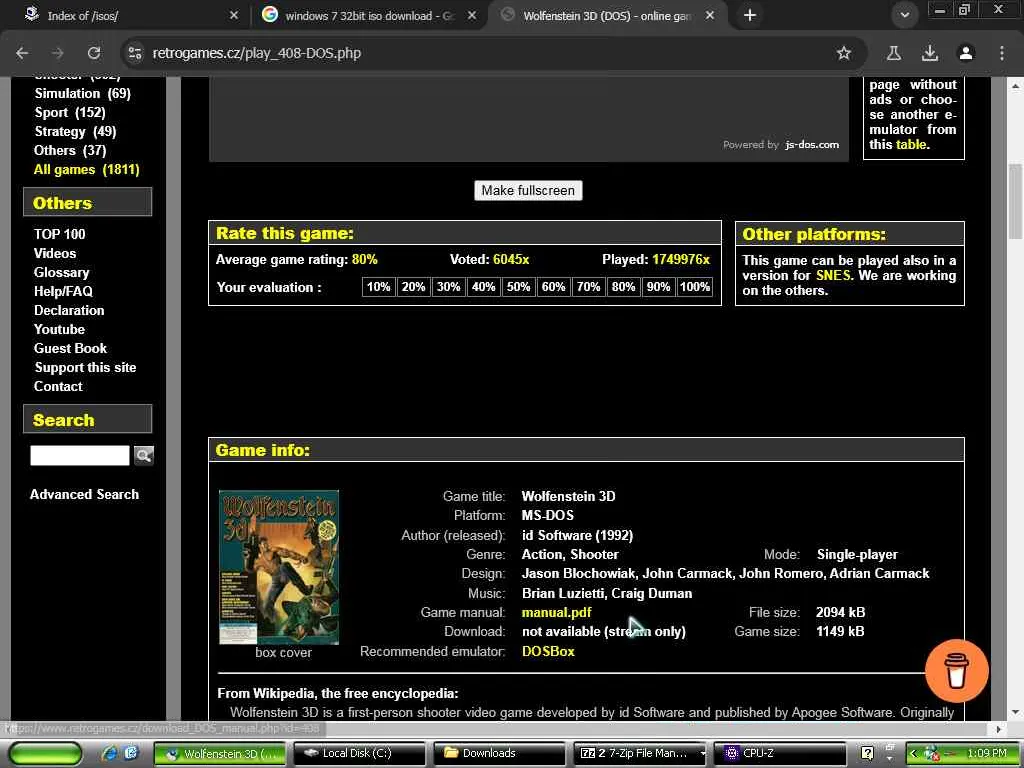Rate the game 80%
Viewport: 1024px width, 768px height.
(623, 287)
